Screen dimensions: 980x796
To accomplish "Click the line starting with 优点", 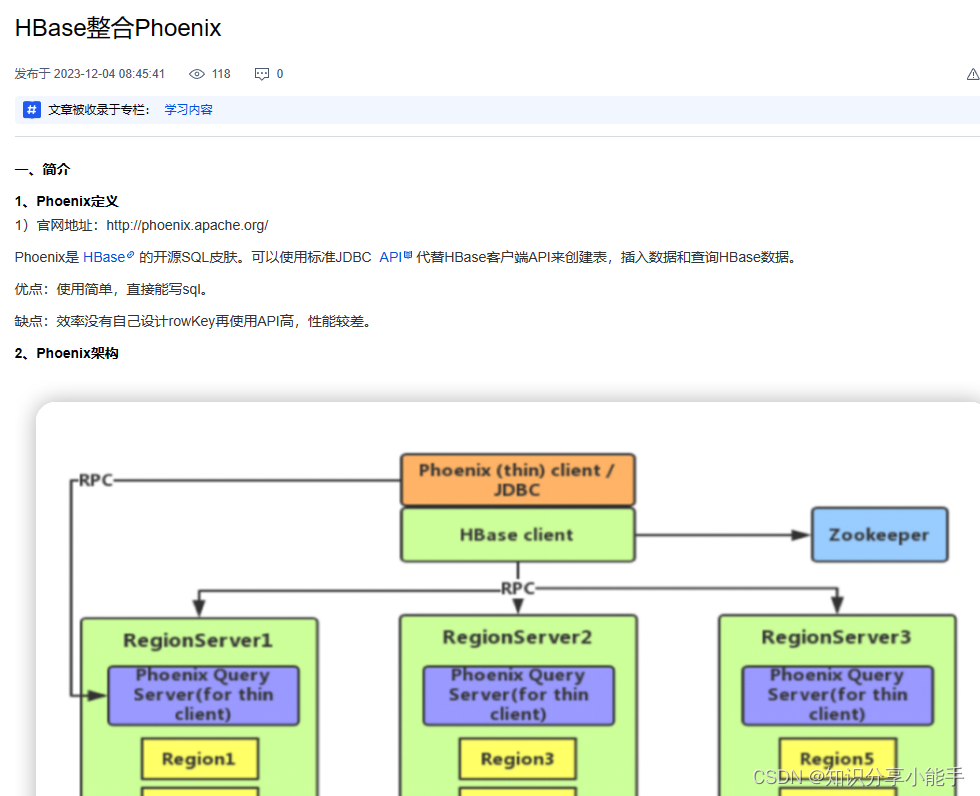I will tap(111, 289).
